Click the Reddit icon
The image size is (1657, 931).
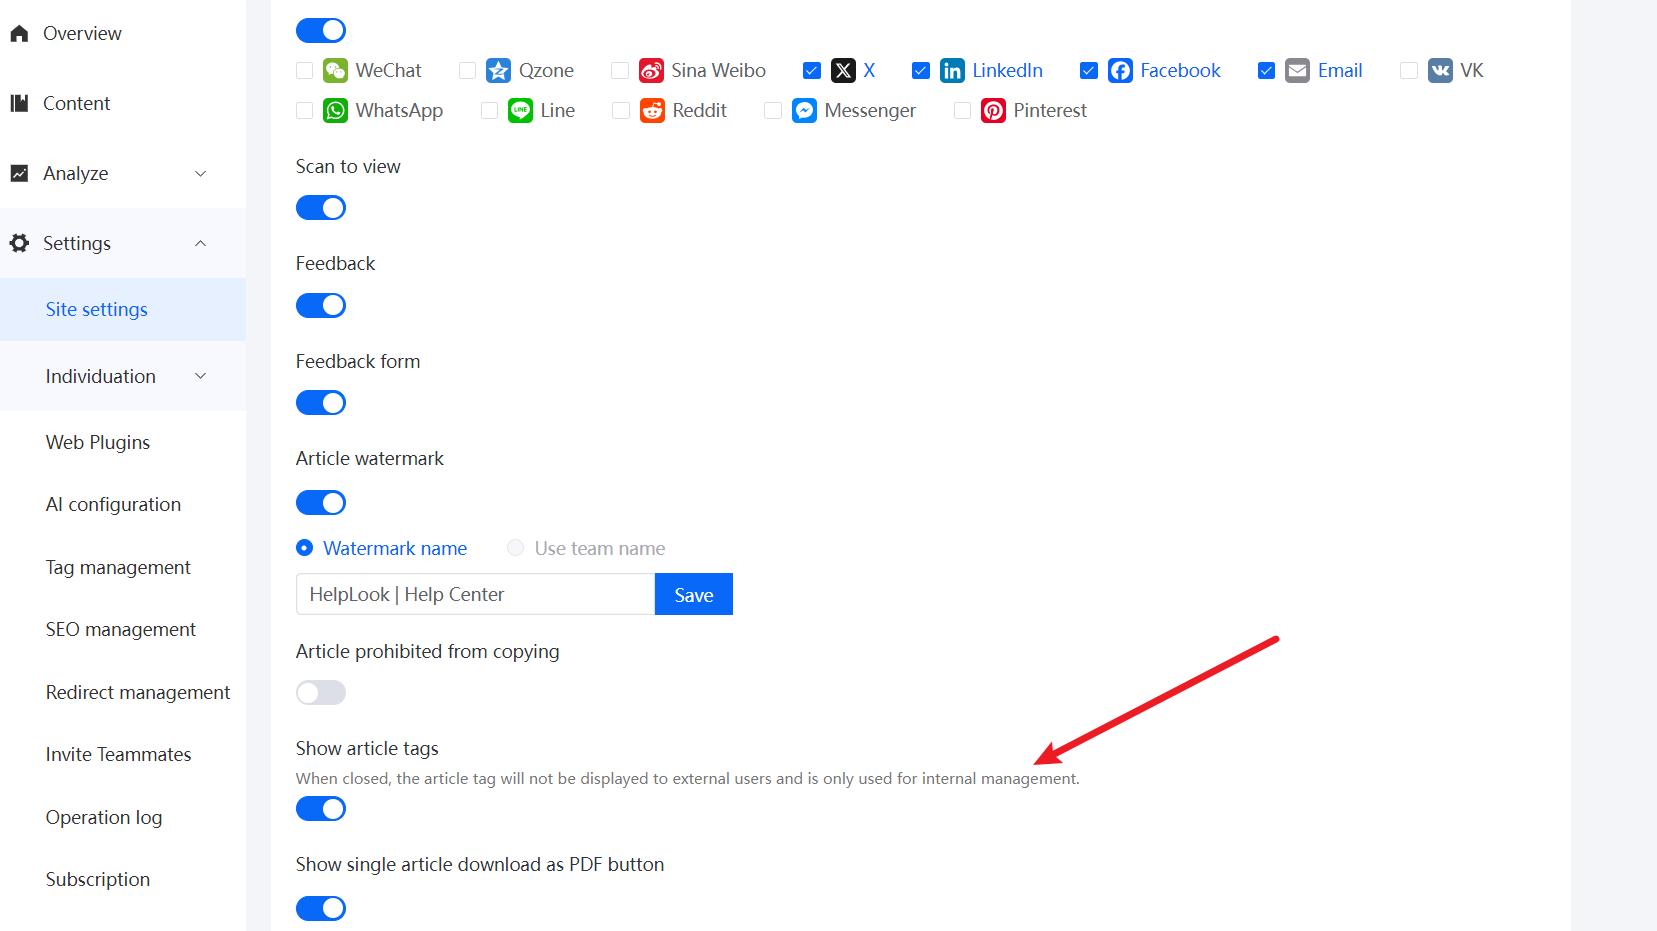click(x=652, y=110)
